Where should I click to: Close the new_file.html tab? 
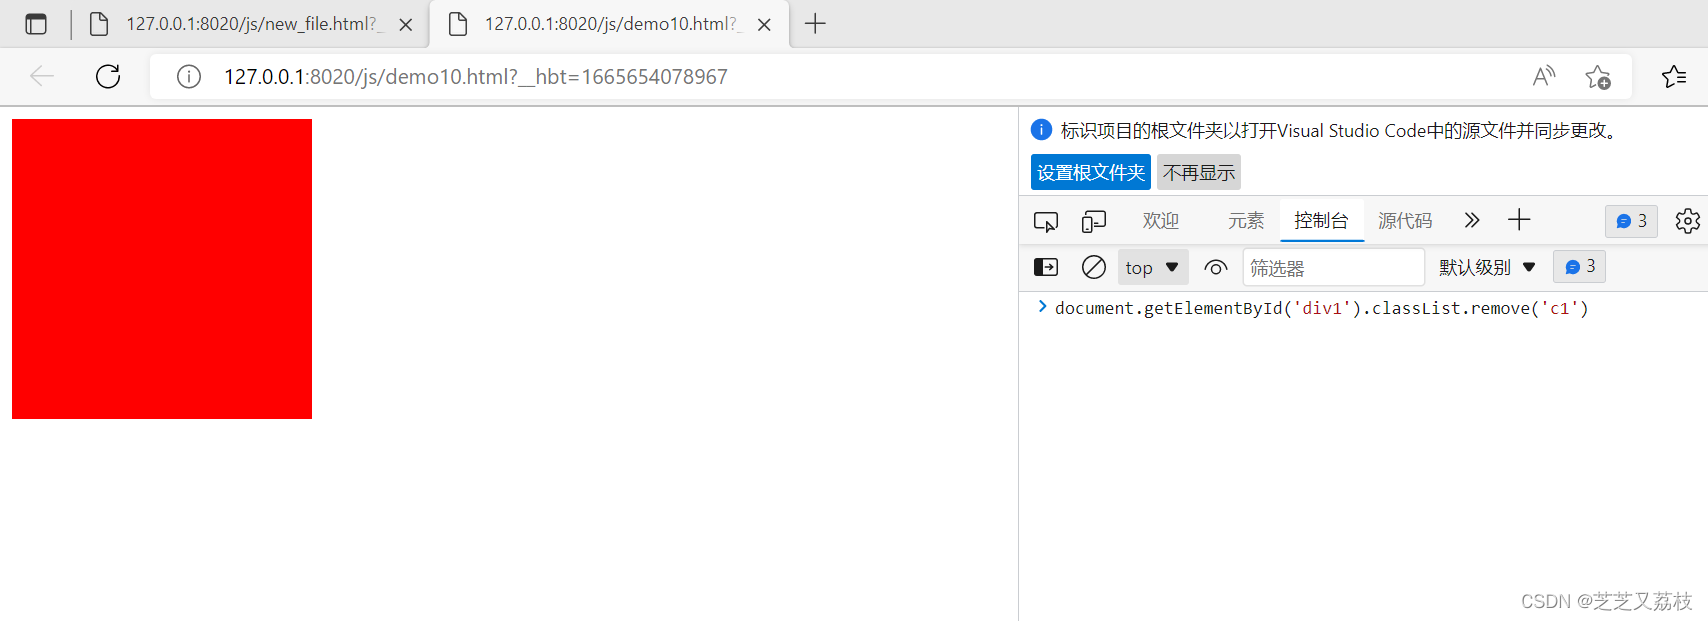[x=406, y=25]
